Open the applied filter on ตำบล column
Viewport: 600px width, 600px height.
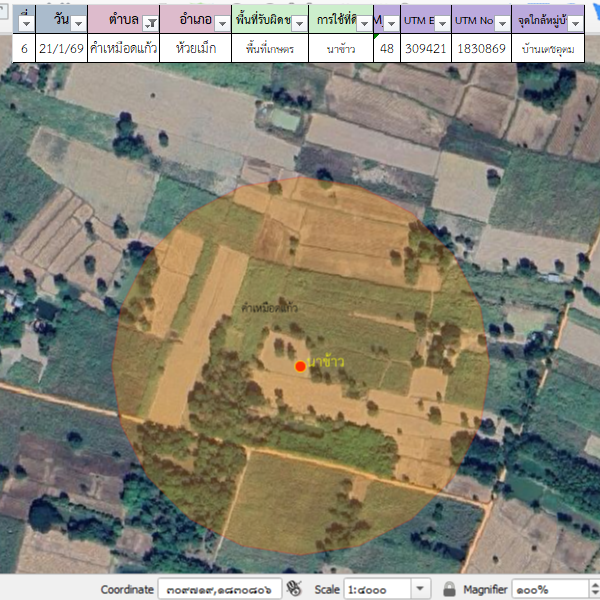coord(150,23)
